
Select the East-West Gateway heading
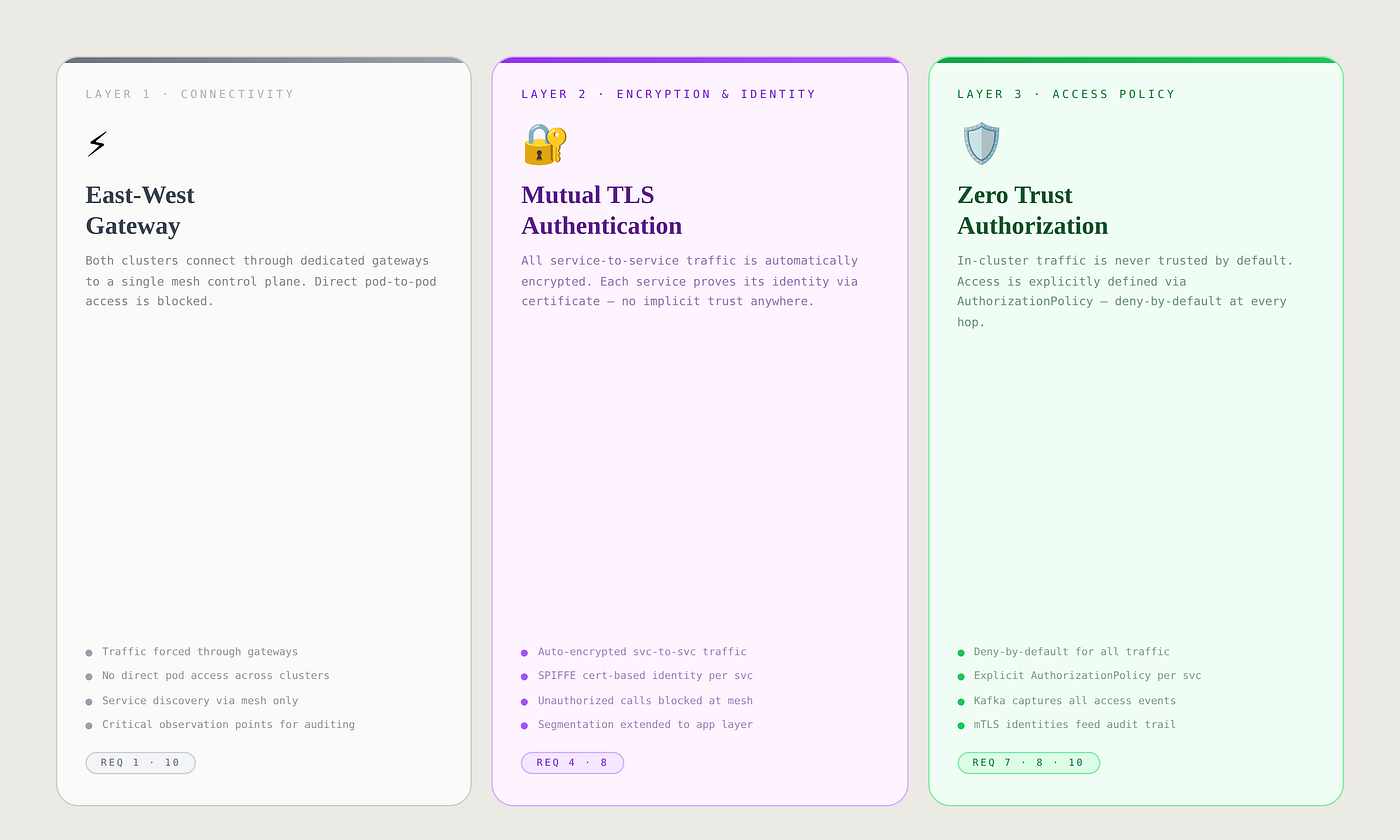click(140, 210)
